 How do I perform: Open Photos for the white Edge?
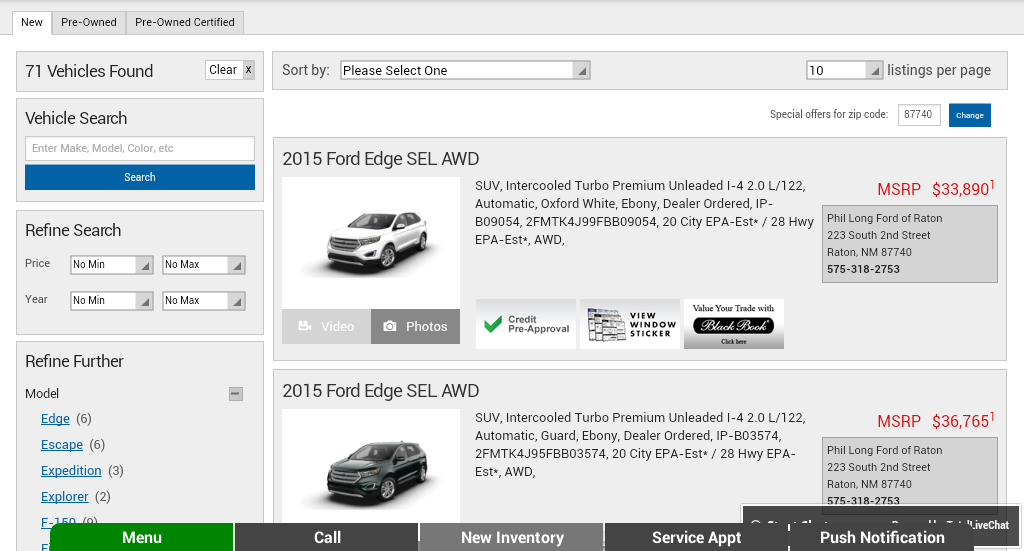tap(415, 326)
